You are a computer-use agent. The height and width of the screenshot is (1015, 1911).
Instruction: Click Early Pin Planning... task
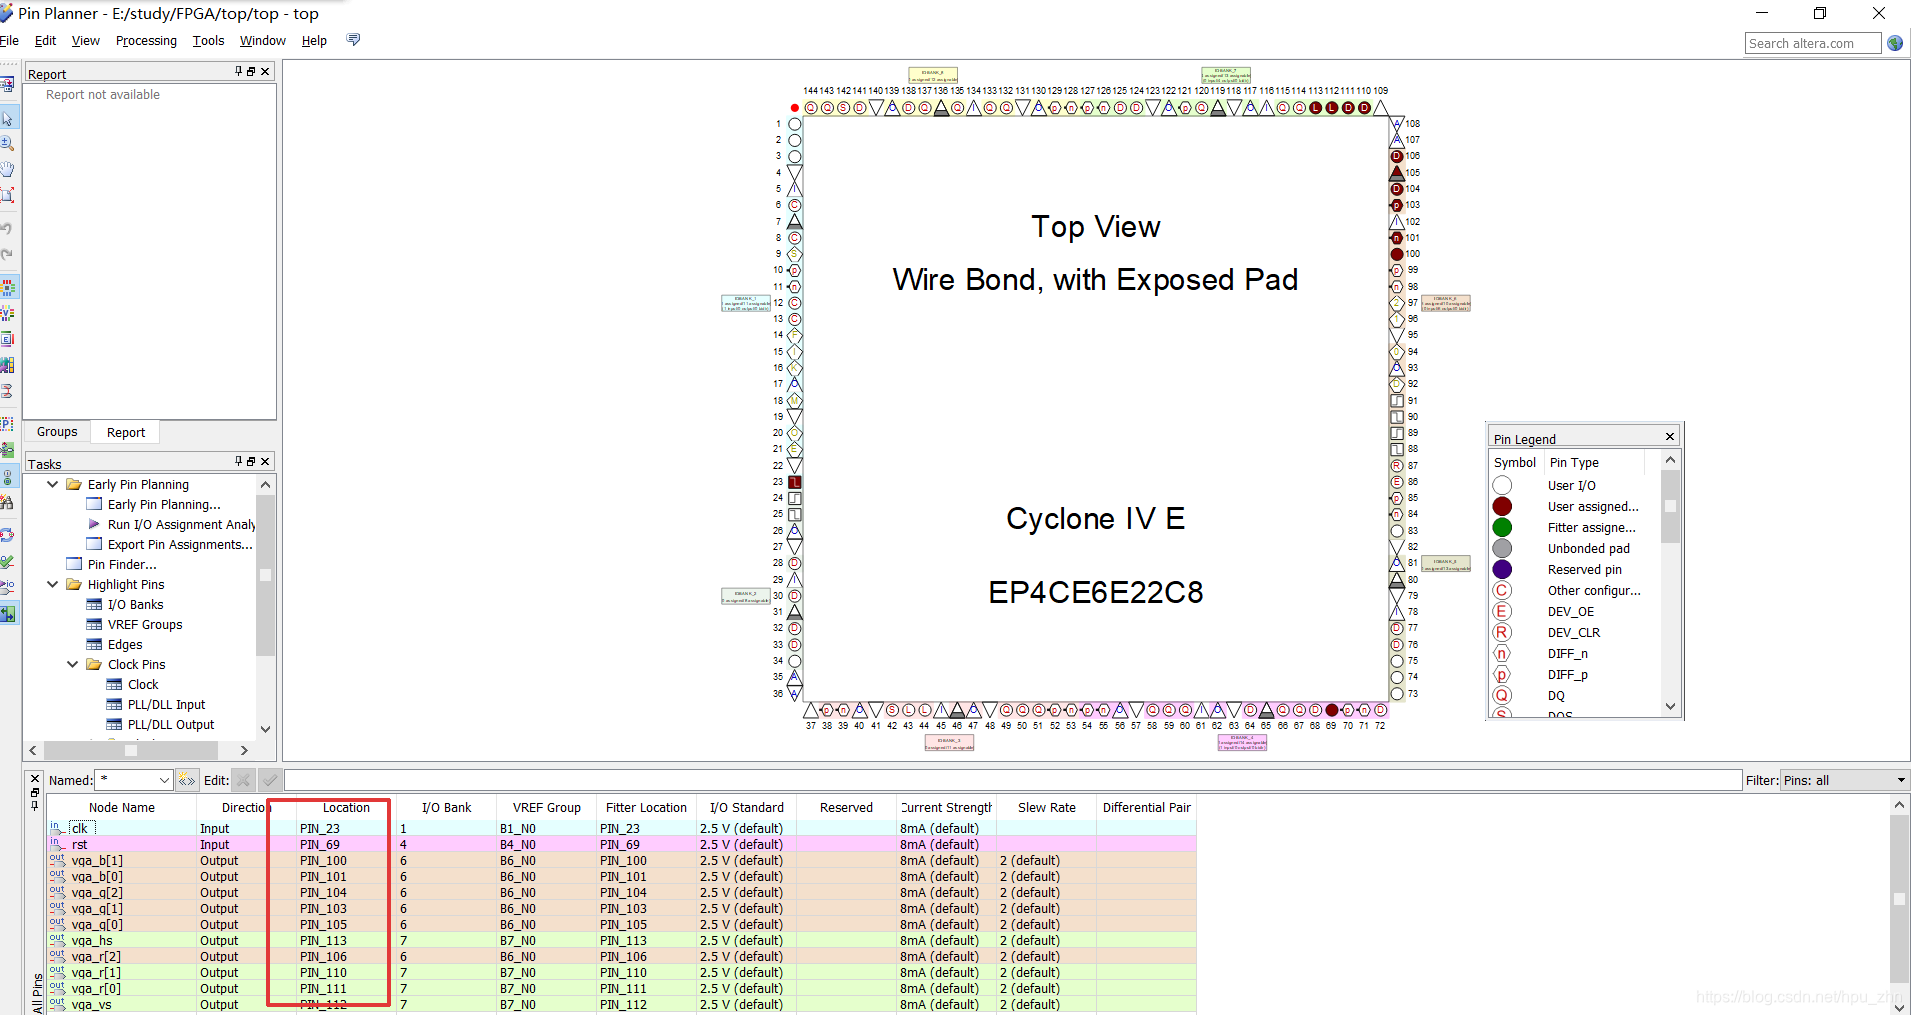pos(164,504)
